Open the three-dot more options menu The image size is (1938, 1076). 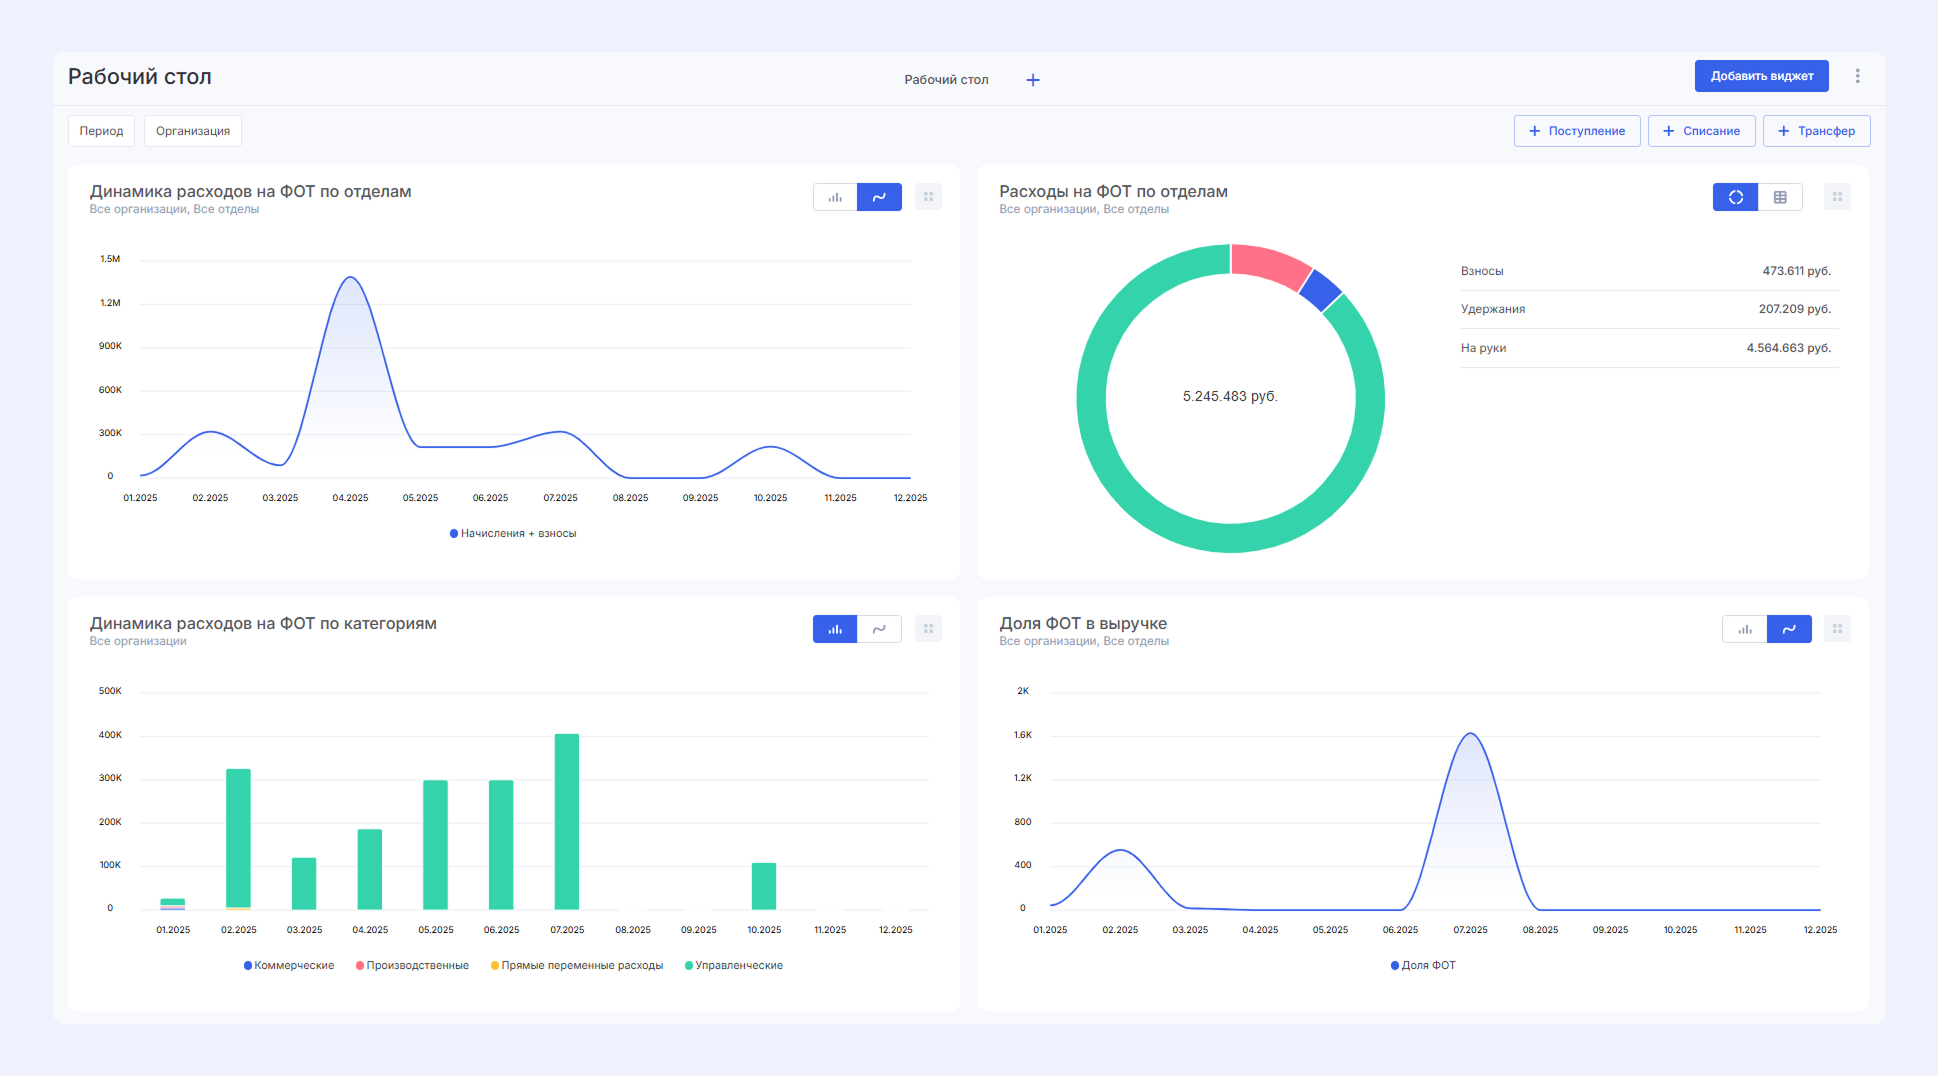pyautogui.click(x=1857, y=76)
